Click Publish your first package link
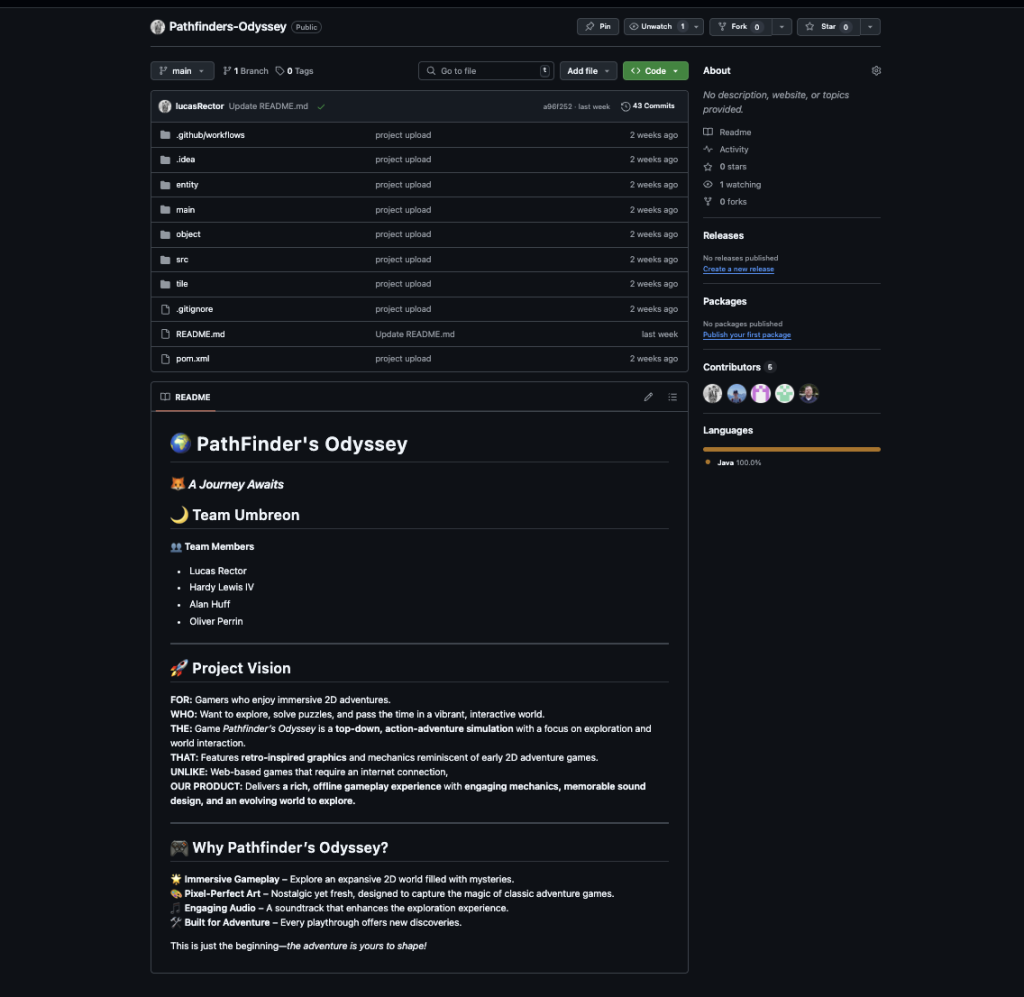Image resolution: width=1024 pixels, height=997 pixels. (746, 335)
